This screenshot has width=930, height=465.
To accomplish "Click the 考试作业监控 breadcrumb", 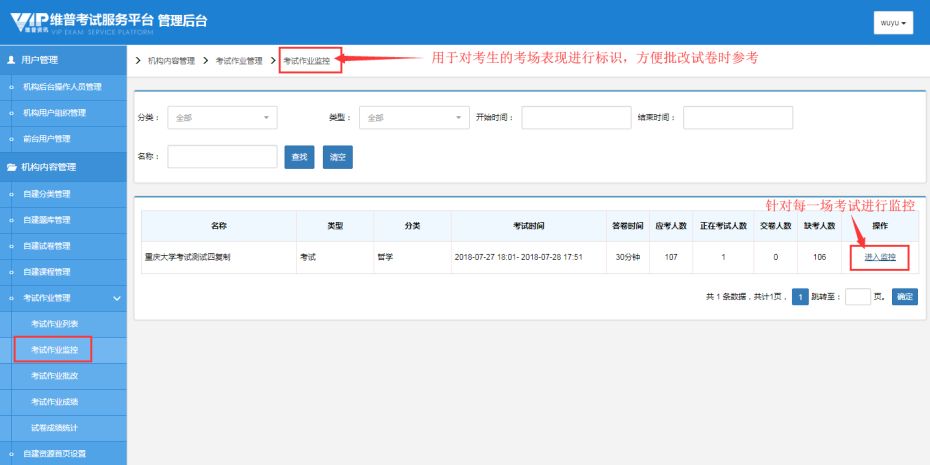I will pos(307,60).
